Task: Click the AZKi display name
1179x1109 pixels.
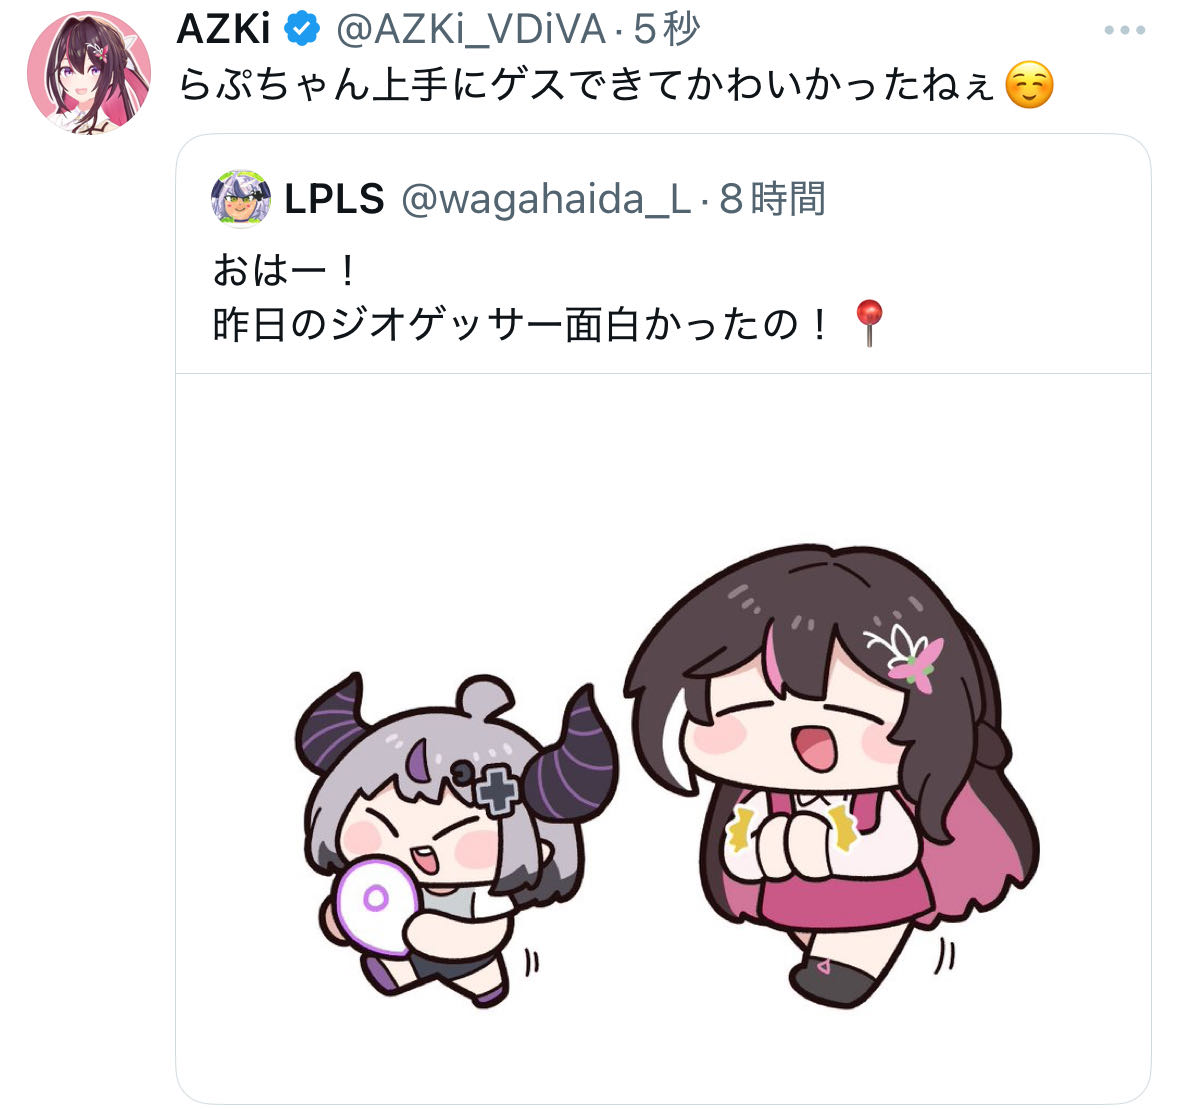Action: pyautogui.click(x=223, y=30)
